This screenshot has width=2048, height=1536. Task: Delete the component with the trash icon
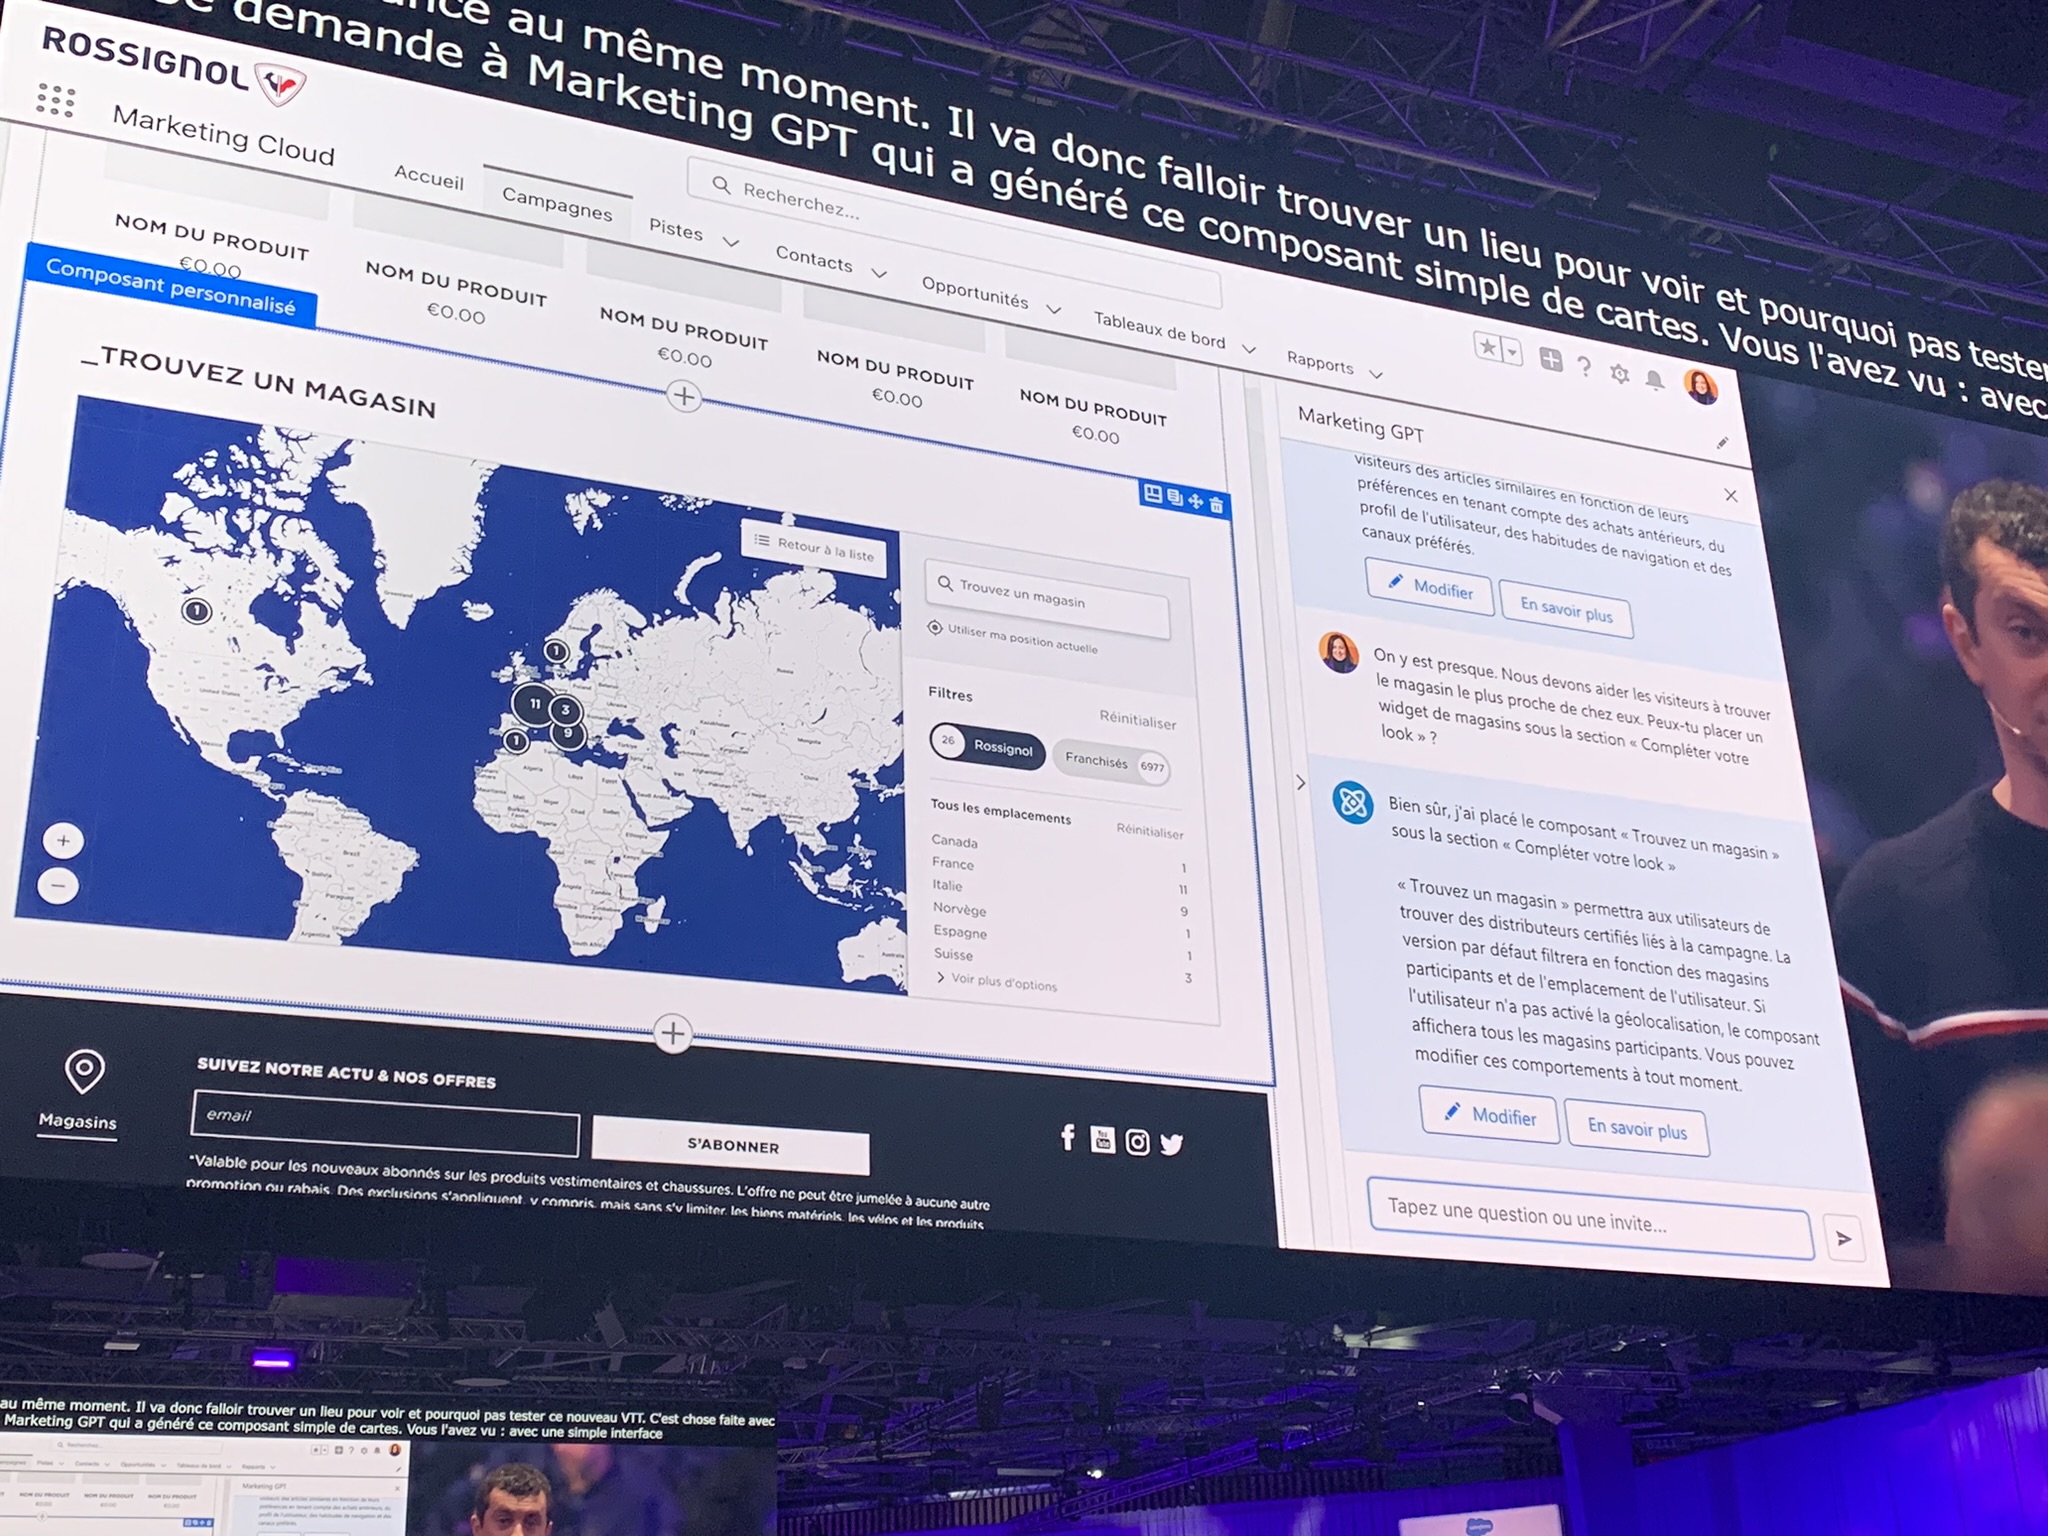(x=1216, y=505)
